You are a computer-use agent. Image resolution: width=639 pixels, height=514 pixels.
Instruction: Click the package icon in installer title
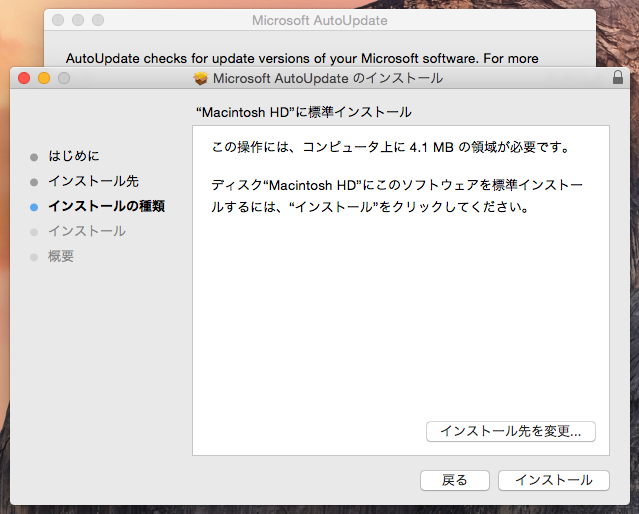(x=201, y=78)
